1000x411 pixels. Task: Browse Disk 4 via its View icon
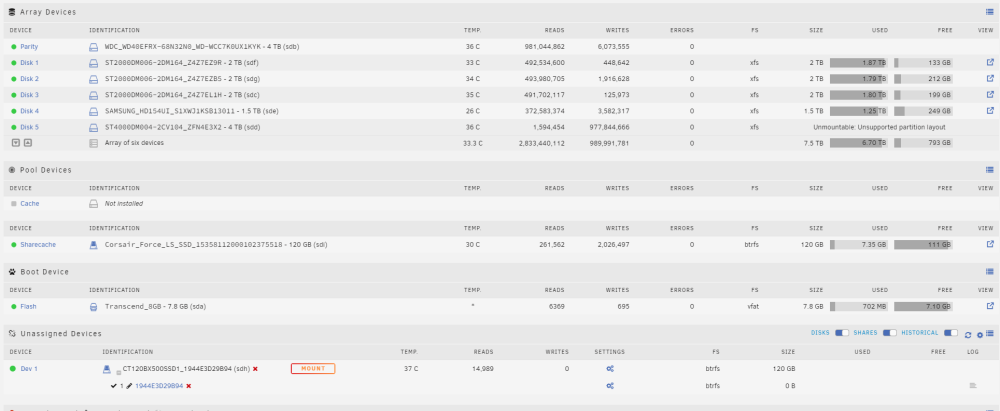[990, 110]
